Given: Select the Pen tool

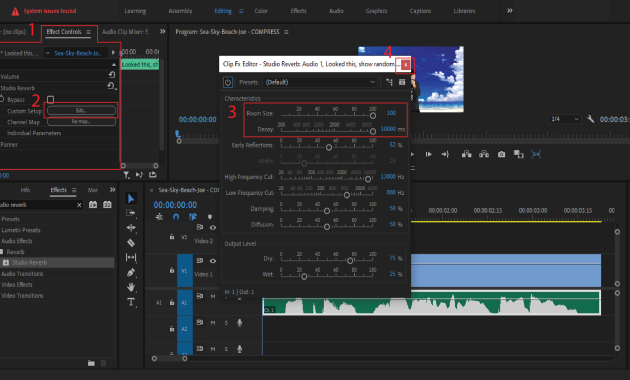Looking at the screenshot, I should click(131, 272).
